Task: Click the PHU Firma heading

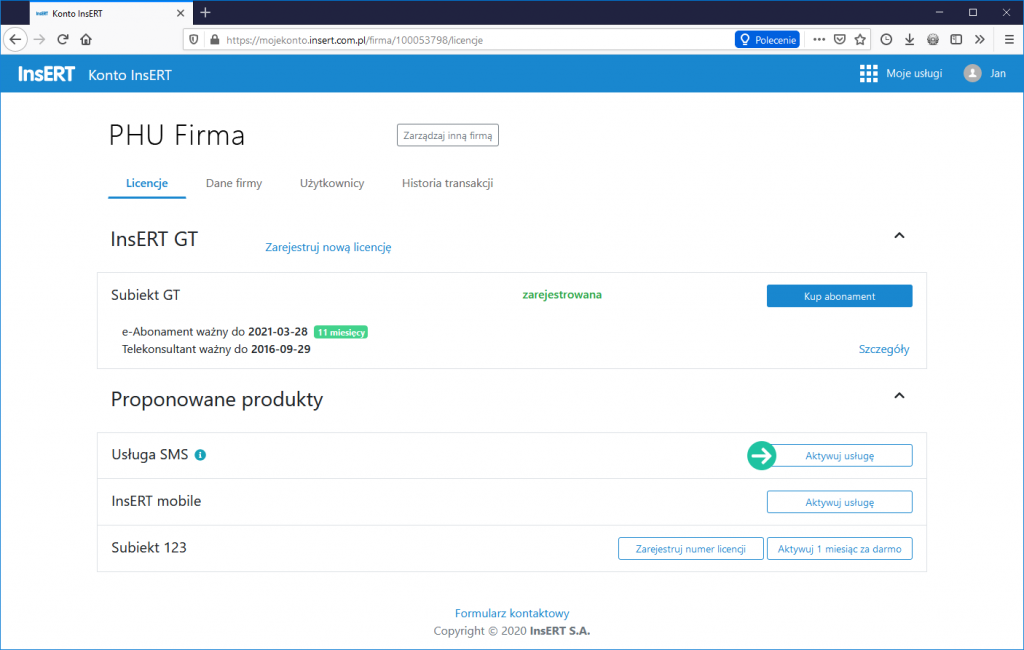Action: coord(176,135)
